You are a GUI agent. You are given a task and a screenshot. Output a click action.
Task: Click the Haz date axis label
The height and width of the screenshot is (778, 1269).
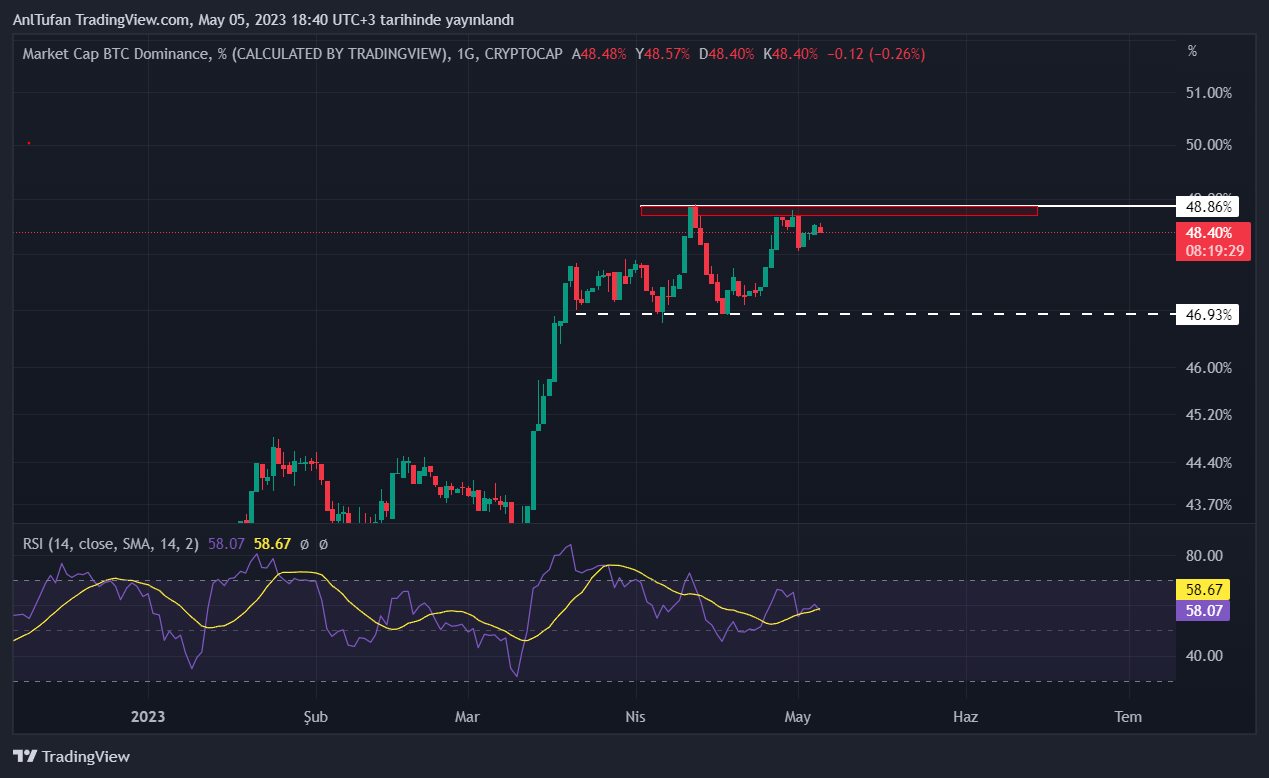pyautogui.click(x=965, y=717)
